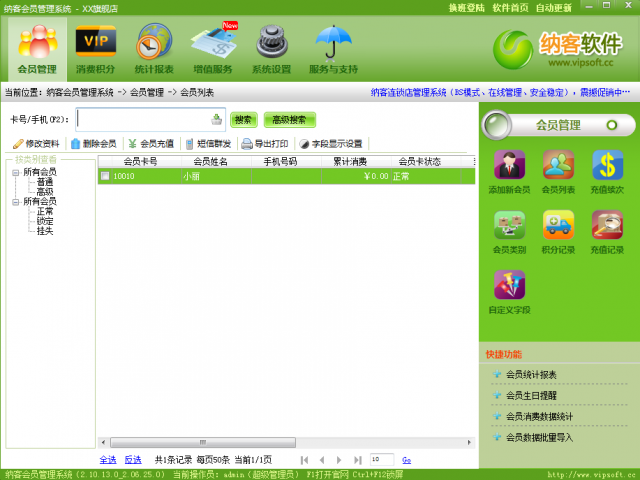Select 普通 in the category tree

coord(45,182)
